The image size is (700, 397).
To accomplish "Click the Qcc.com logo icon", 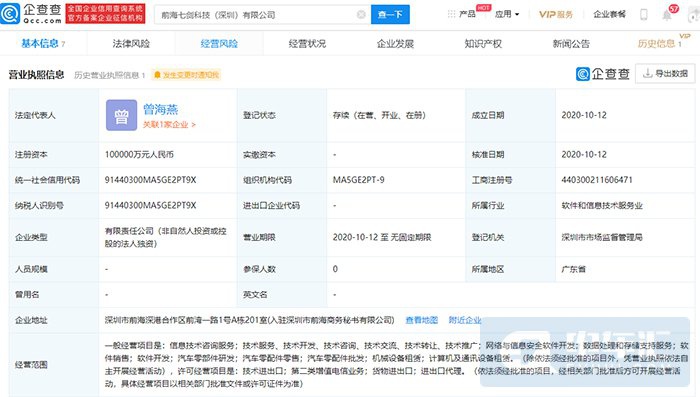I will tap(10, 14).
